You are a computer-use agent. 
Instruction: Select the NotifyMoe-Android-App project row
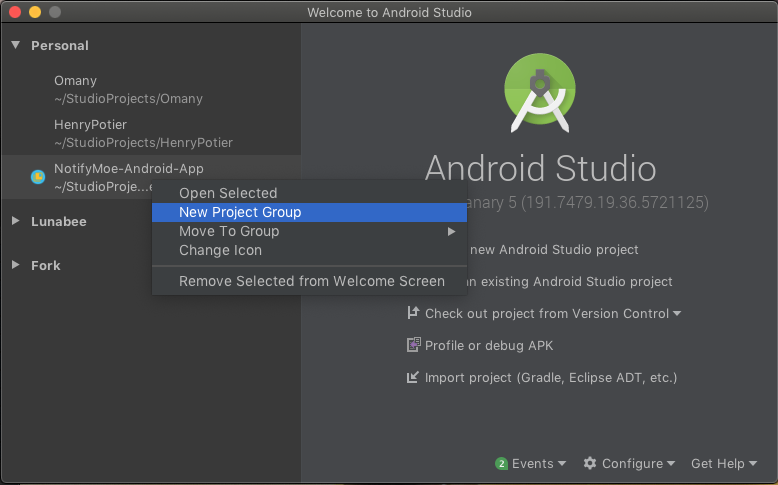(x=151, y=177)
